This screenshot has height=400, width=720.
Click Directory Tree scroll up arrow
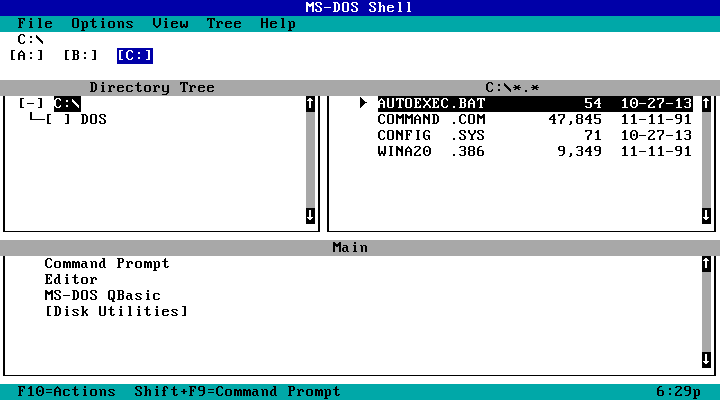pyautogui.click(x=310, y=103)
